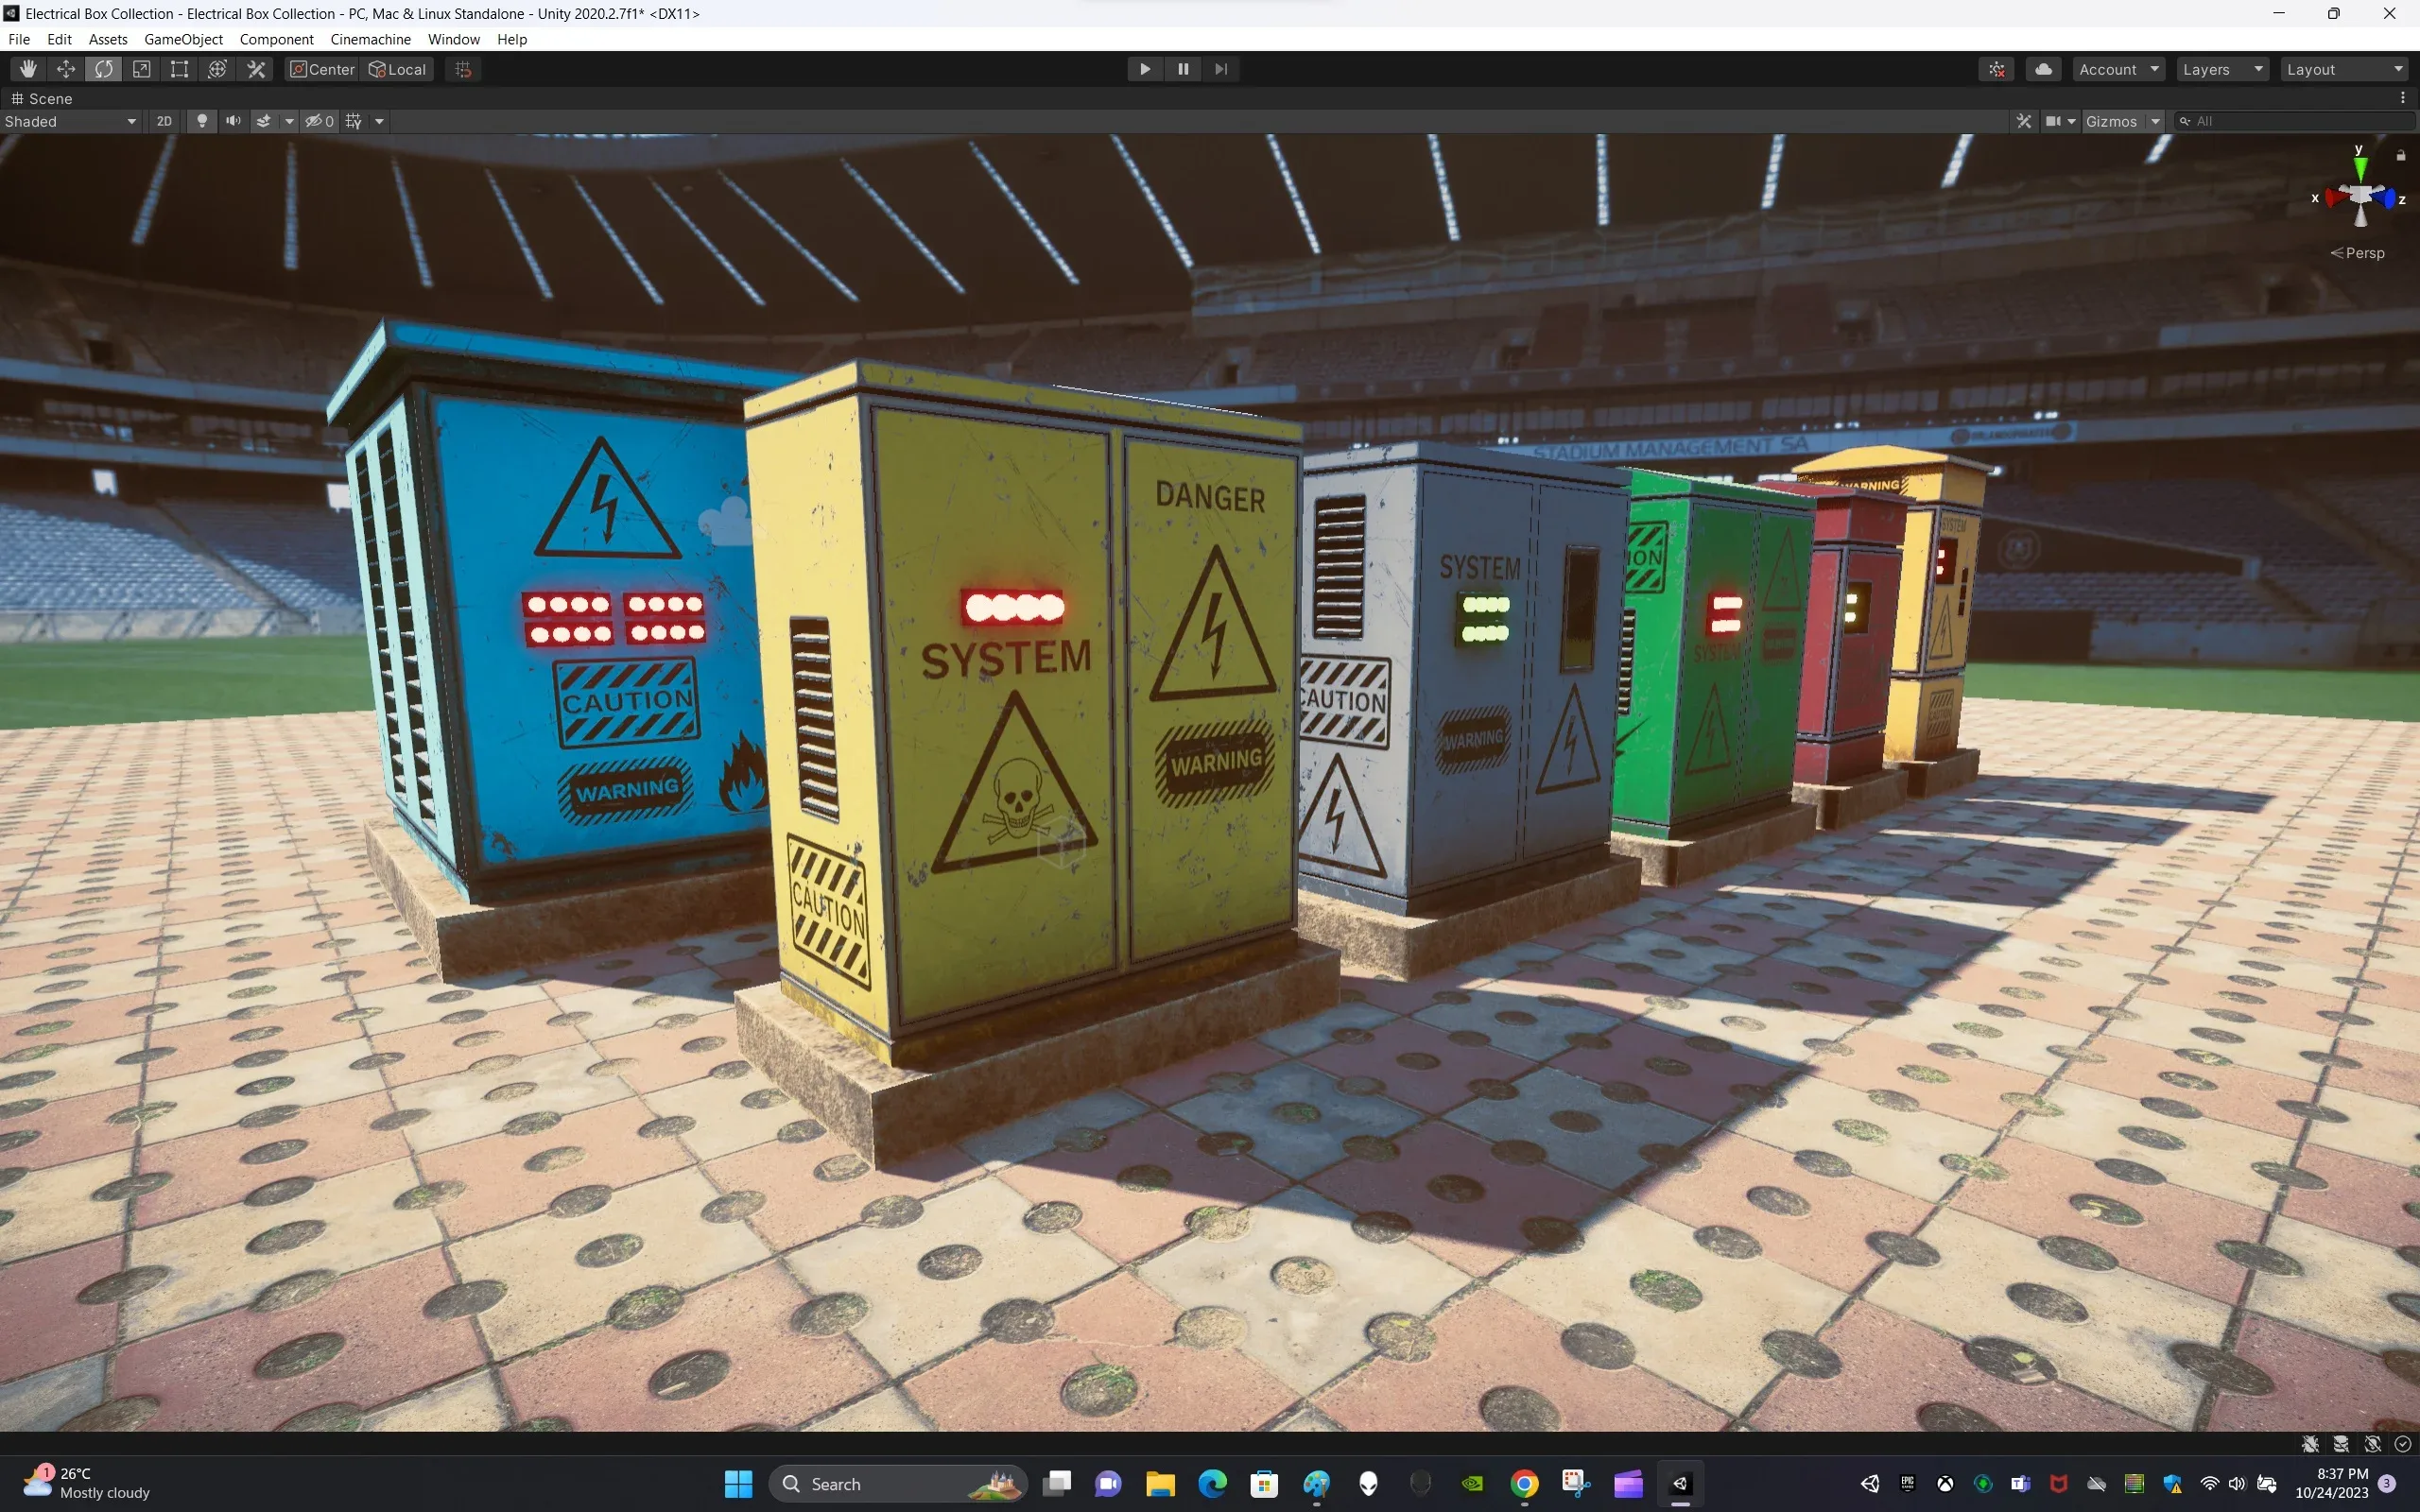Toggle the scene gizmo rotation lock
The image size is (2420, 1512).
2400,155
